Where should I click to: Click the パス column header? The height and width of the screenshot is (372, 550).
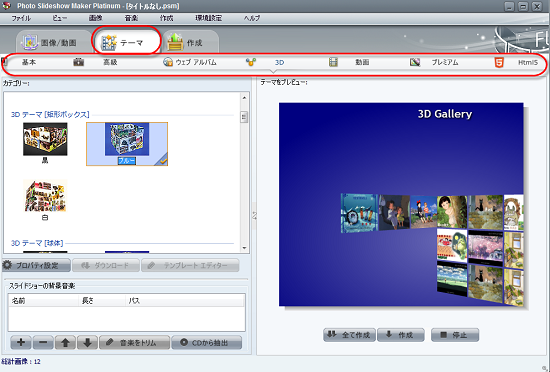tap(185, 300)
